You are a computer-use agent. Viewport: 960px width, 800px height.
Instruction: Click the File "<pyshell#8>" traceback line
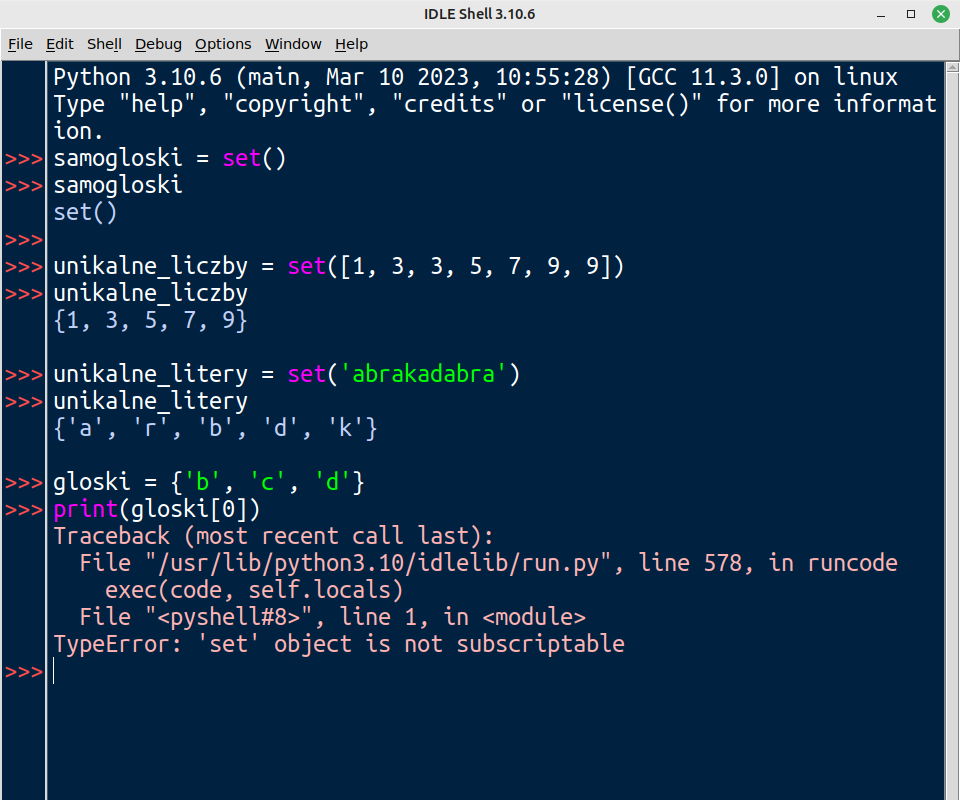coord(332,617)
